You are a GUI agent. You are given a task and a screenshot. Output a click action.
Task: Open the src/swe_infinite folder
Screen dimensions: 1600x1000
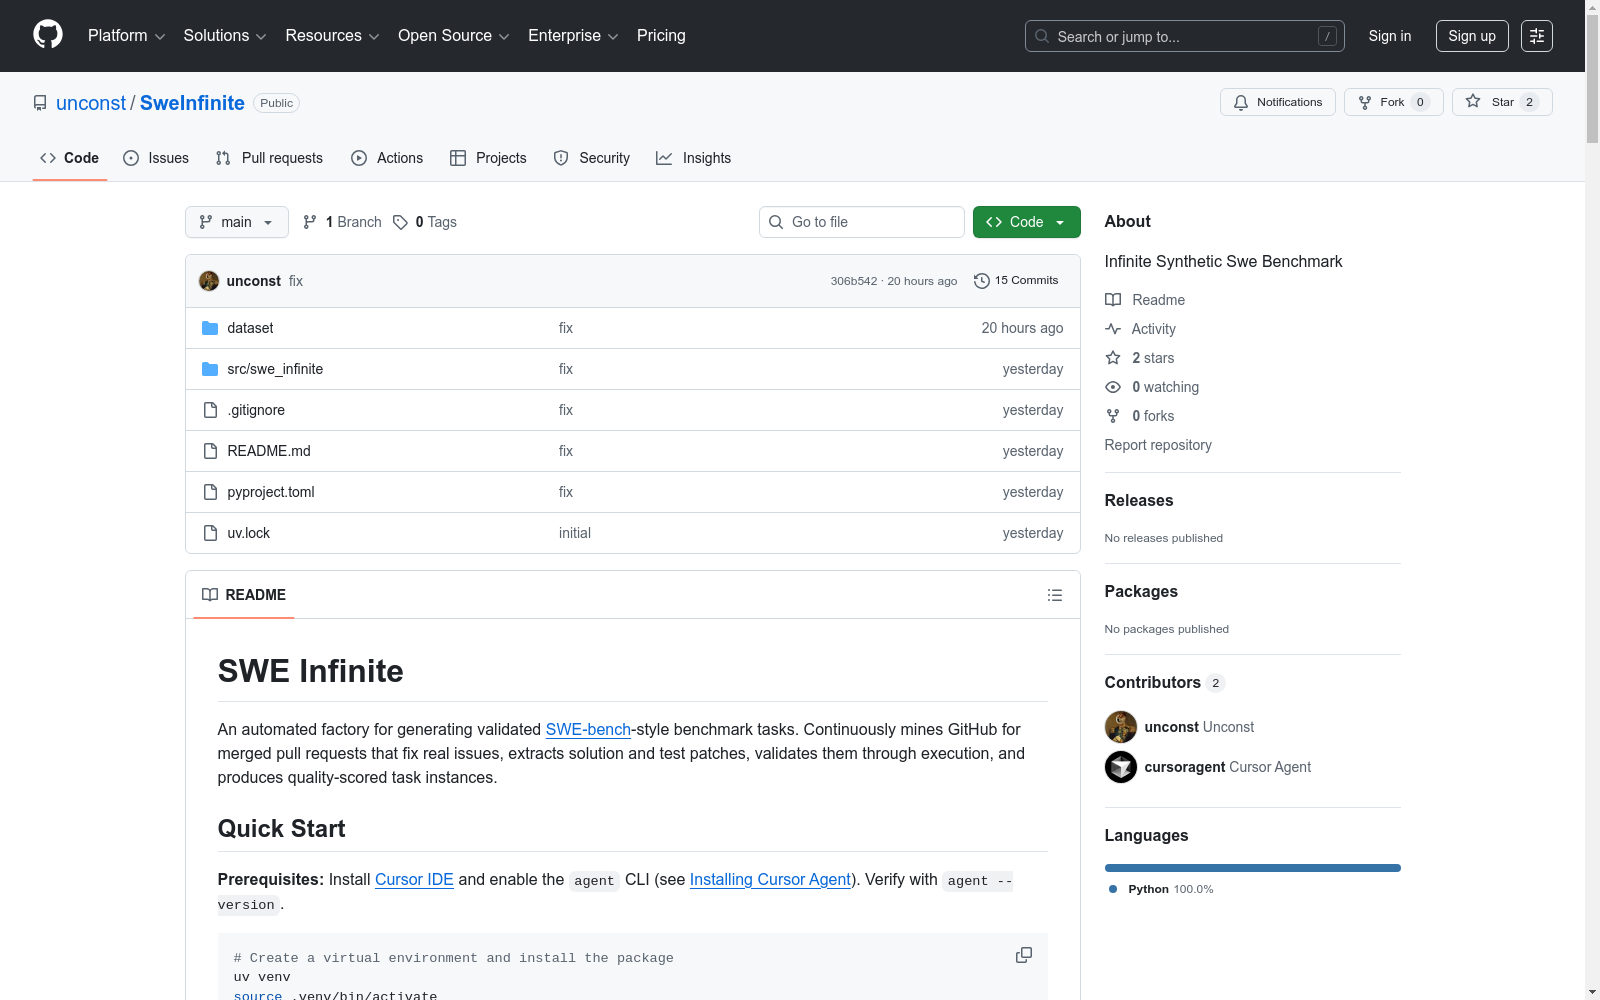275,369
